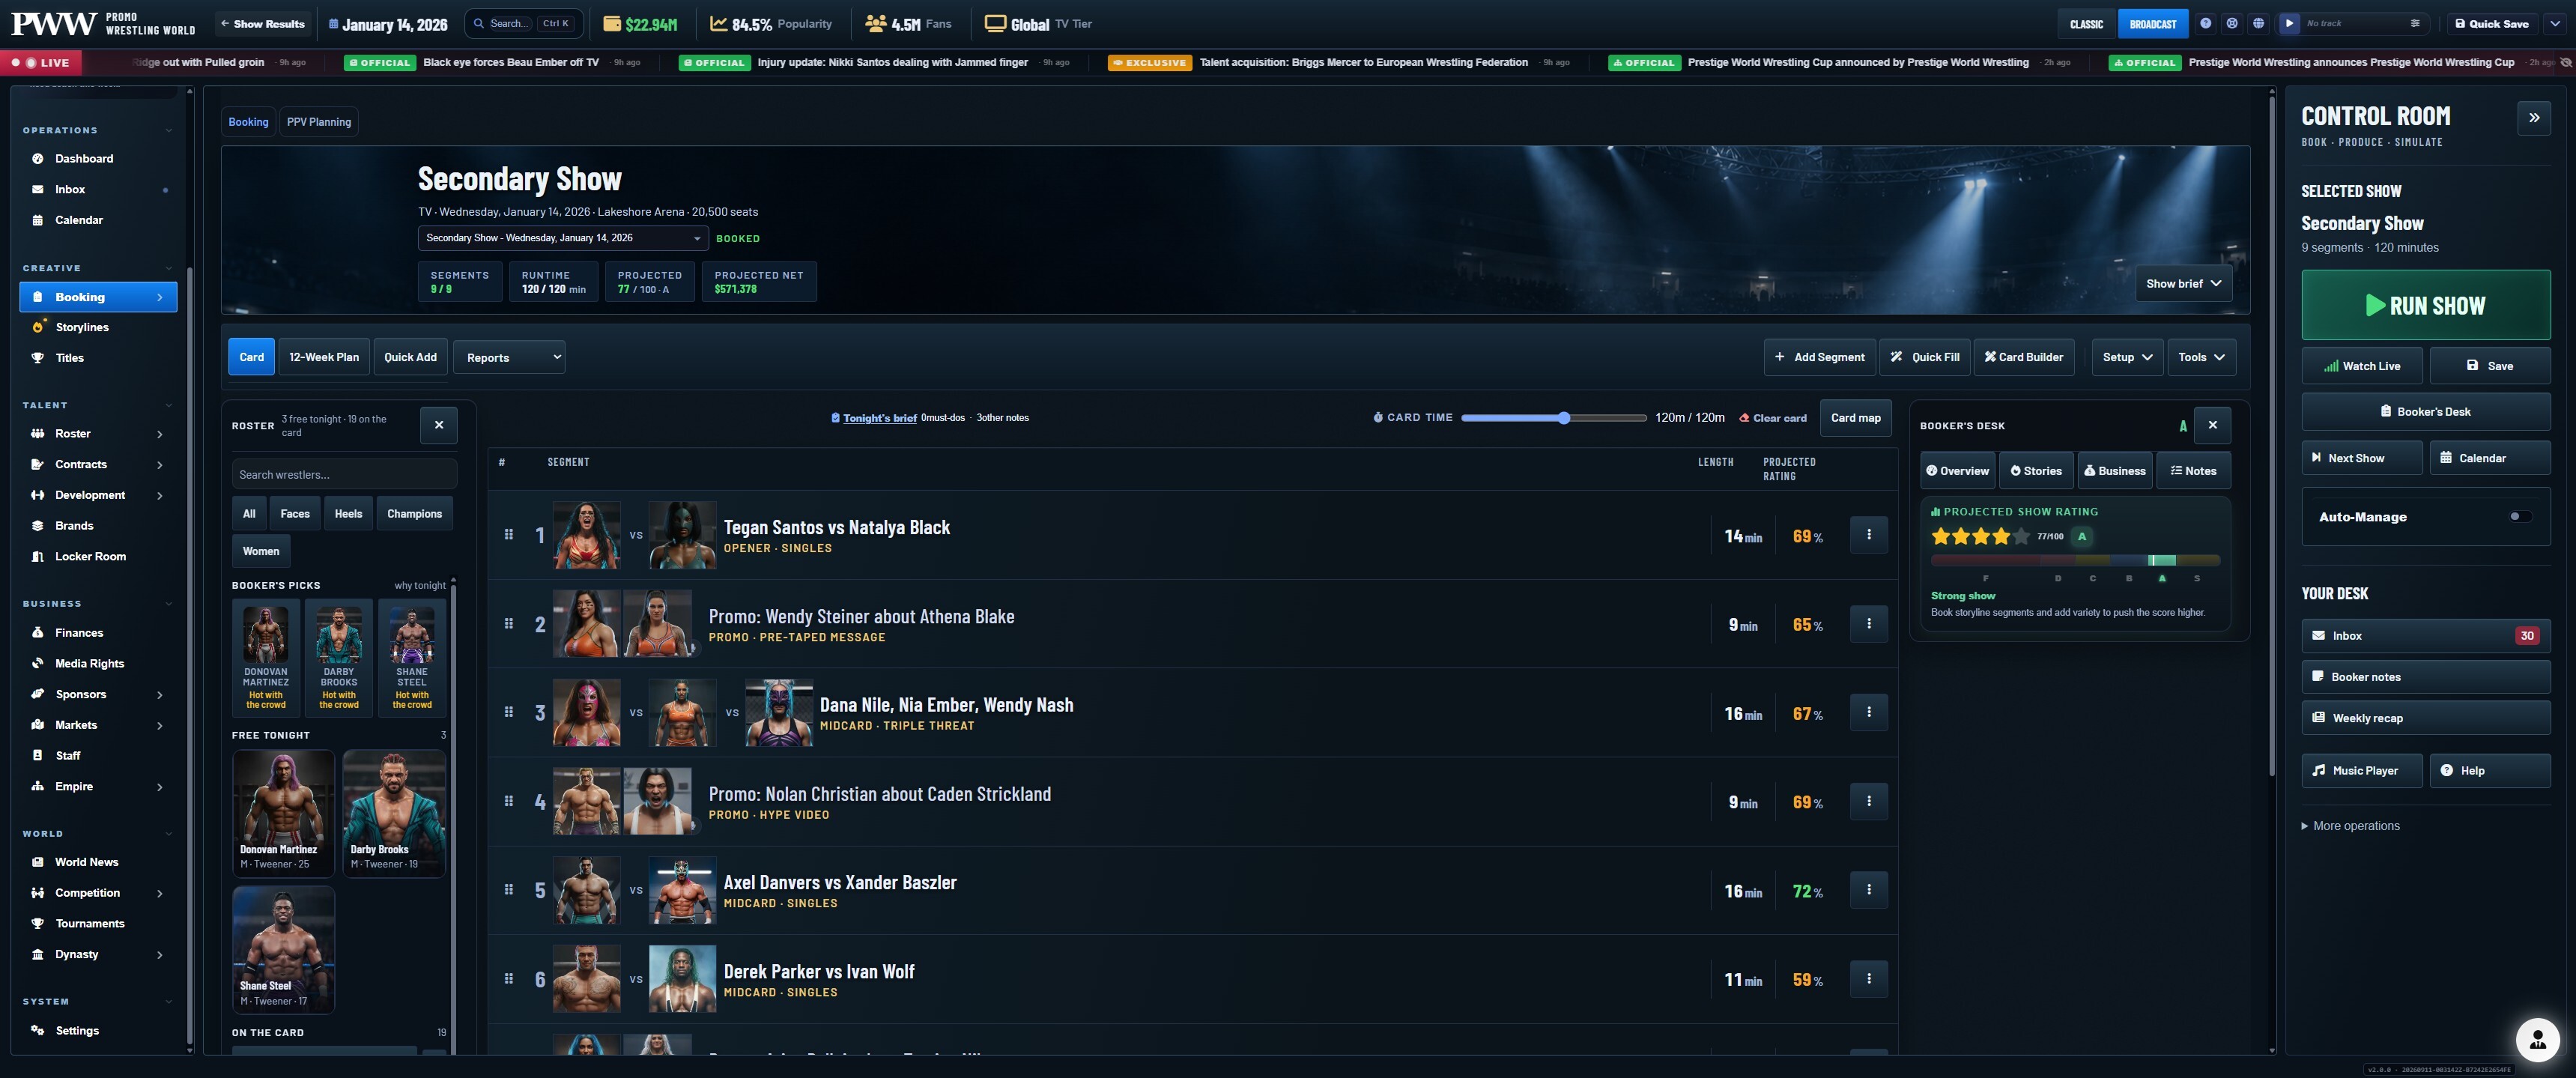The image size is (2576, 1078).
Task: Close the Booker's Desk panel
Action: pos(2212,425)
